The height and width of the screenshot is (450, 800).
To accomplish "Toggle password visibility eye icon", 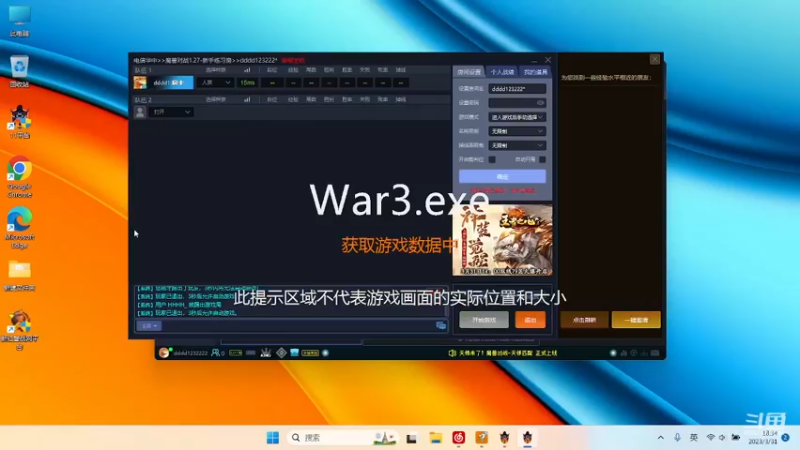I will click(x=540, y=103).
